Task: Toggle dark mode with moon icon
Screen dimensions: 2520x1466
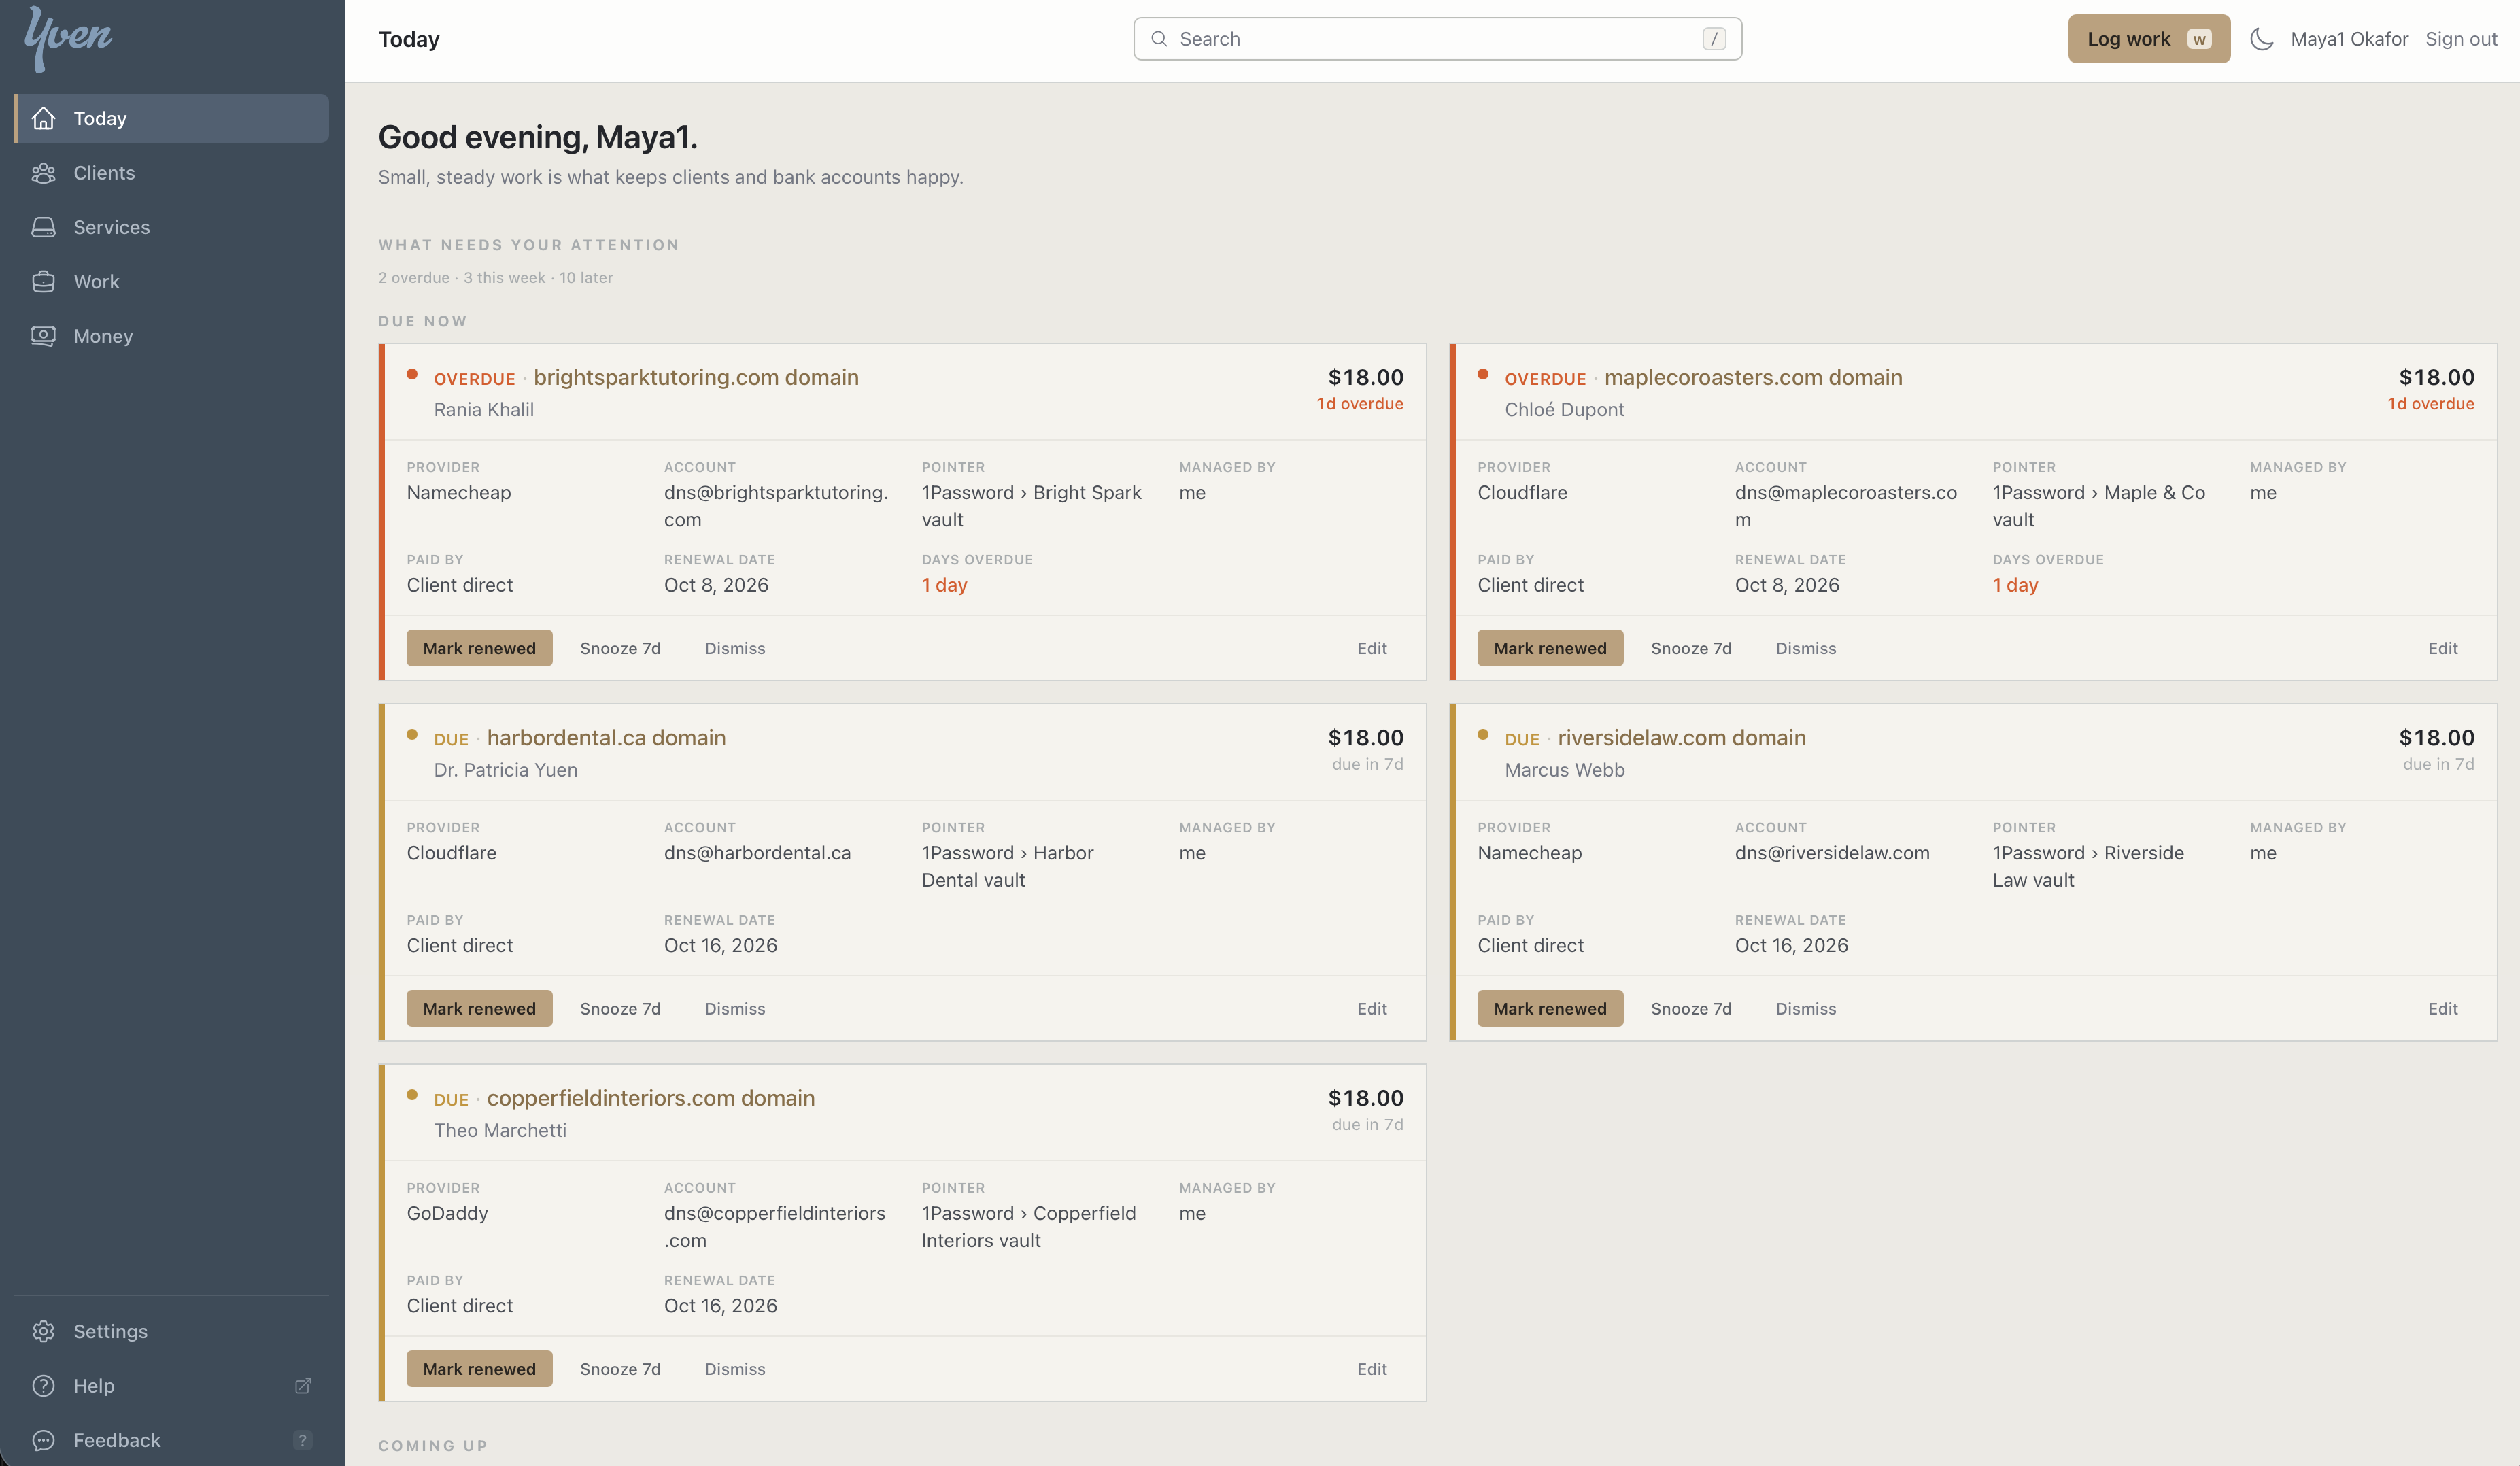Action: tap(2261, 39)
